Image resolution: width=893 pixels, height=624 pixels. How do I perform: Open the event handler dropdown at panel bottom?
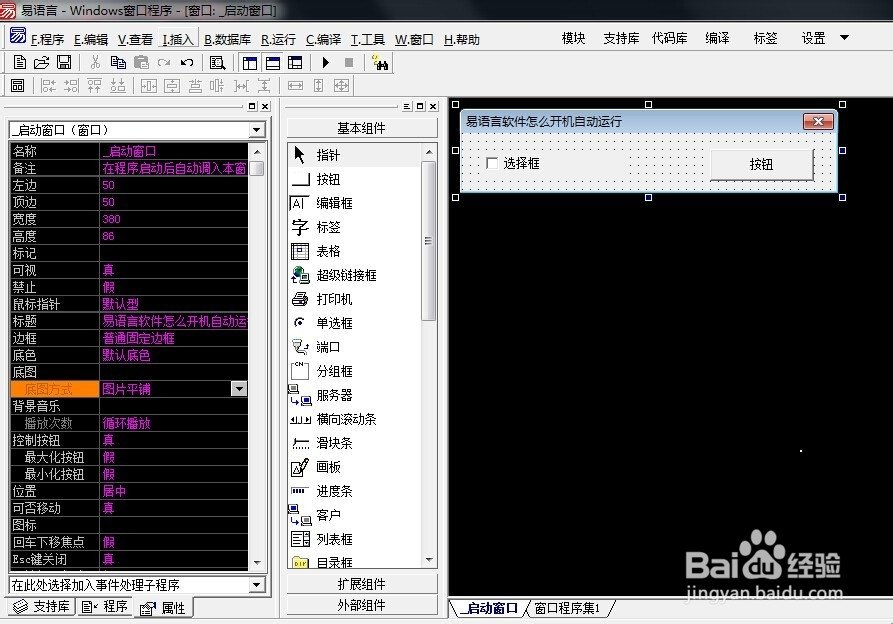[257, 585]
